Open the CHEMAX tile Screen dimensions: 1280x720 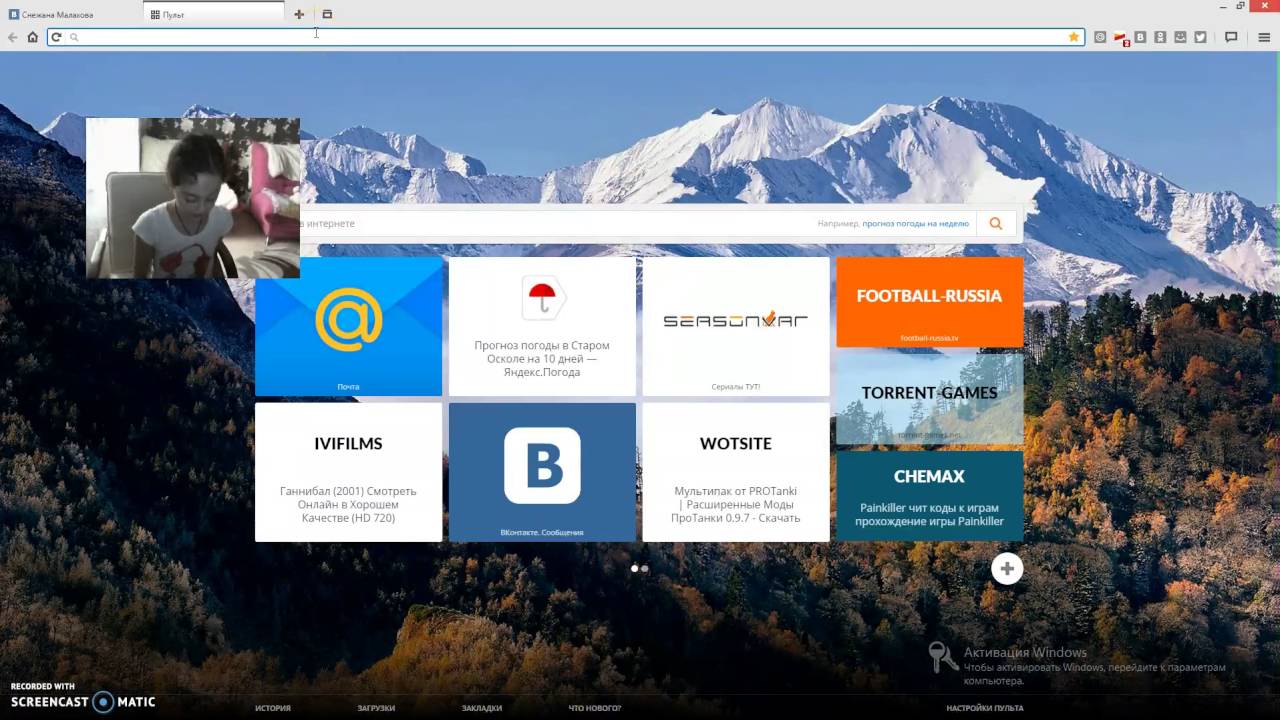pyautogui.click(x=929, y=496)
